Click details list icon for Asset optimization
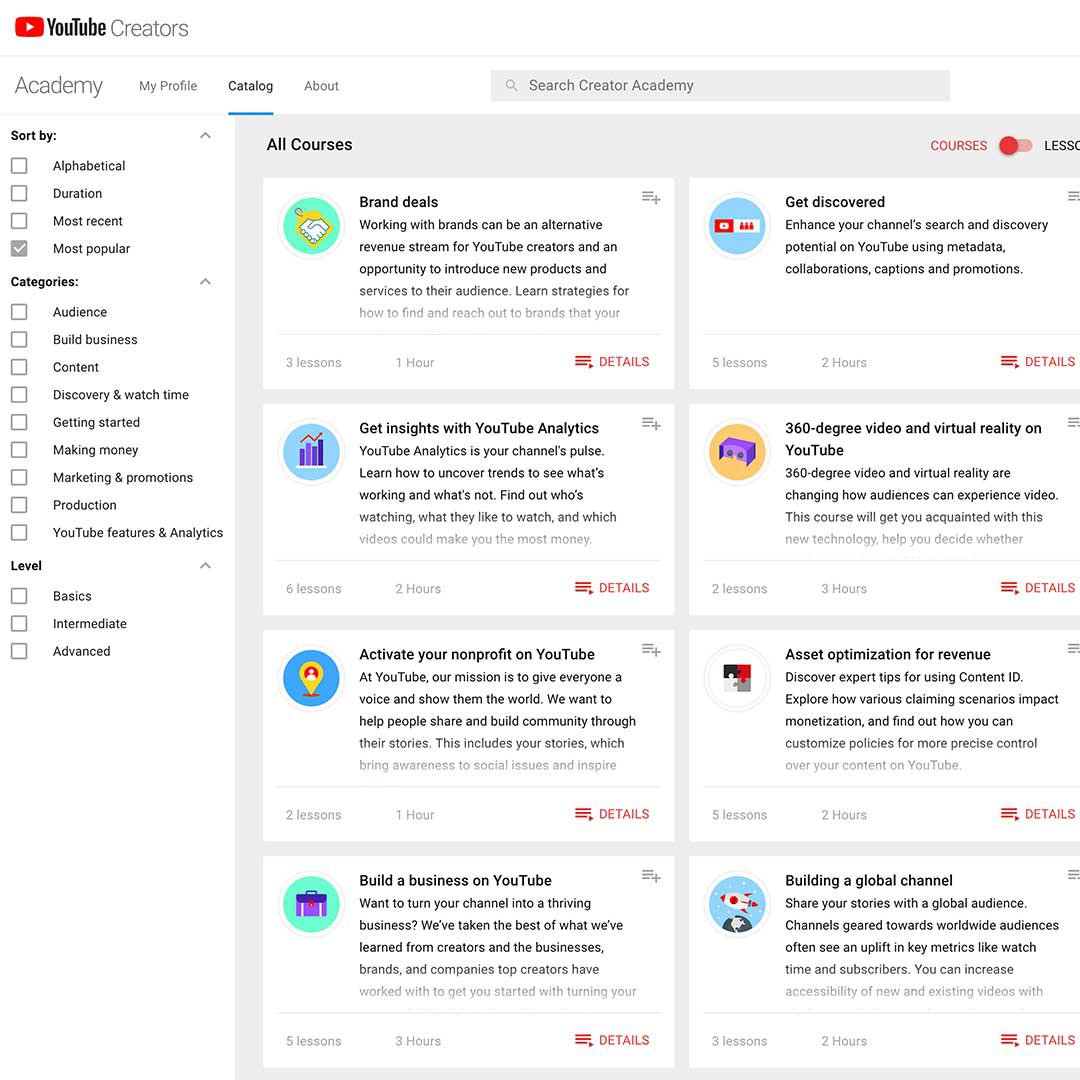The height and width of the screenshot is (1080, 1080). pos(1009,814)
